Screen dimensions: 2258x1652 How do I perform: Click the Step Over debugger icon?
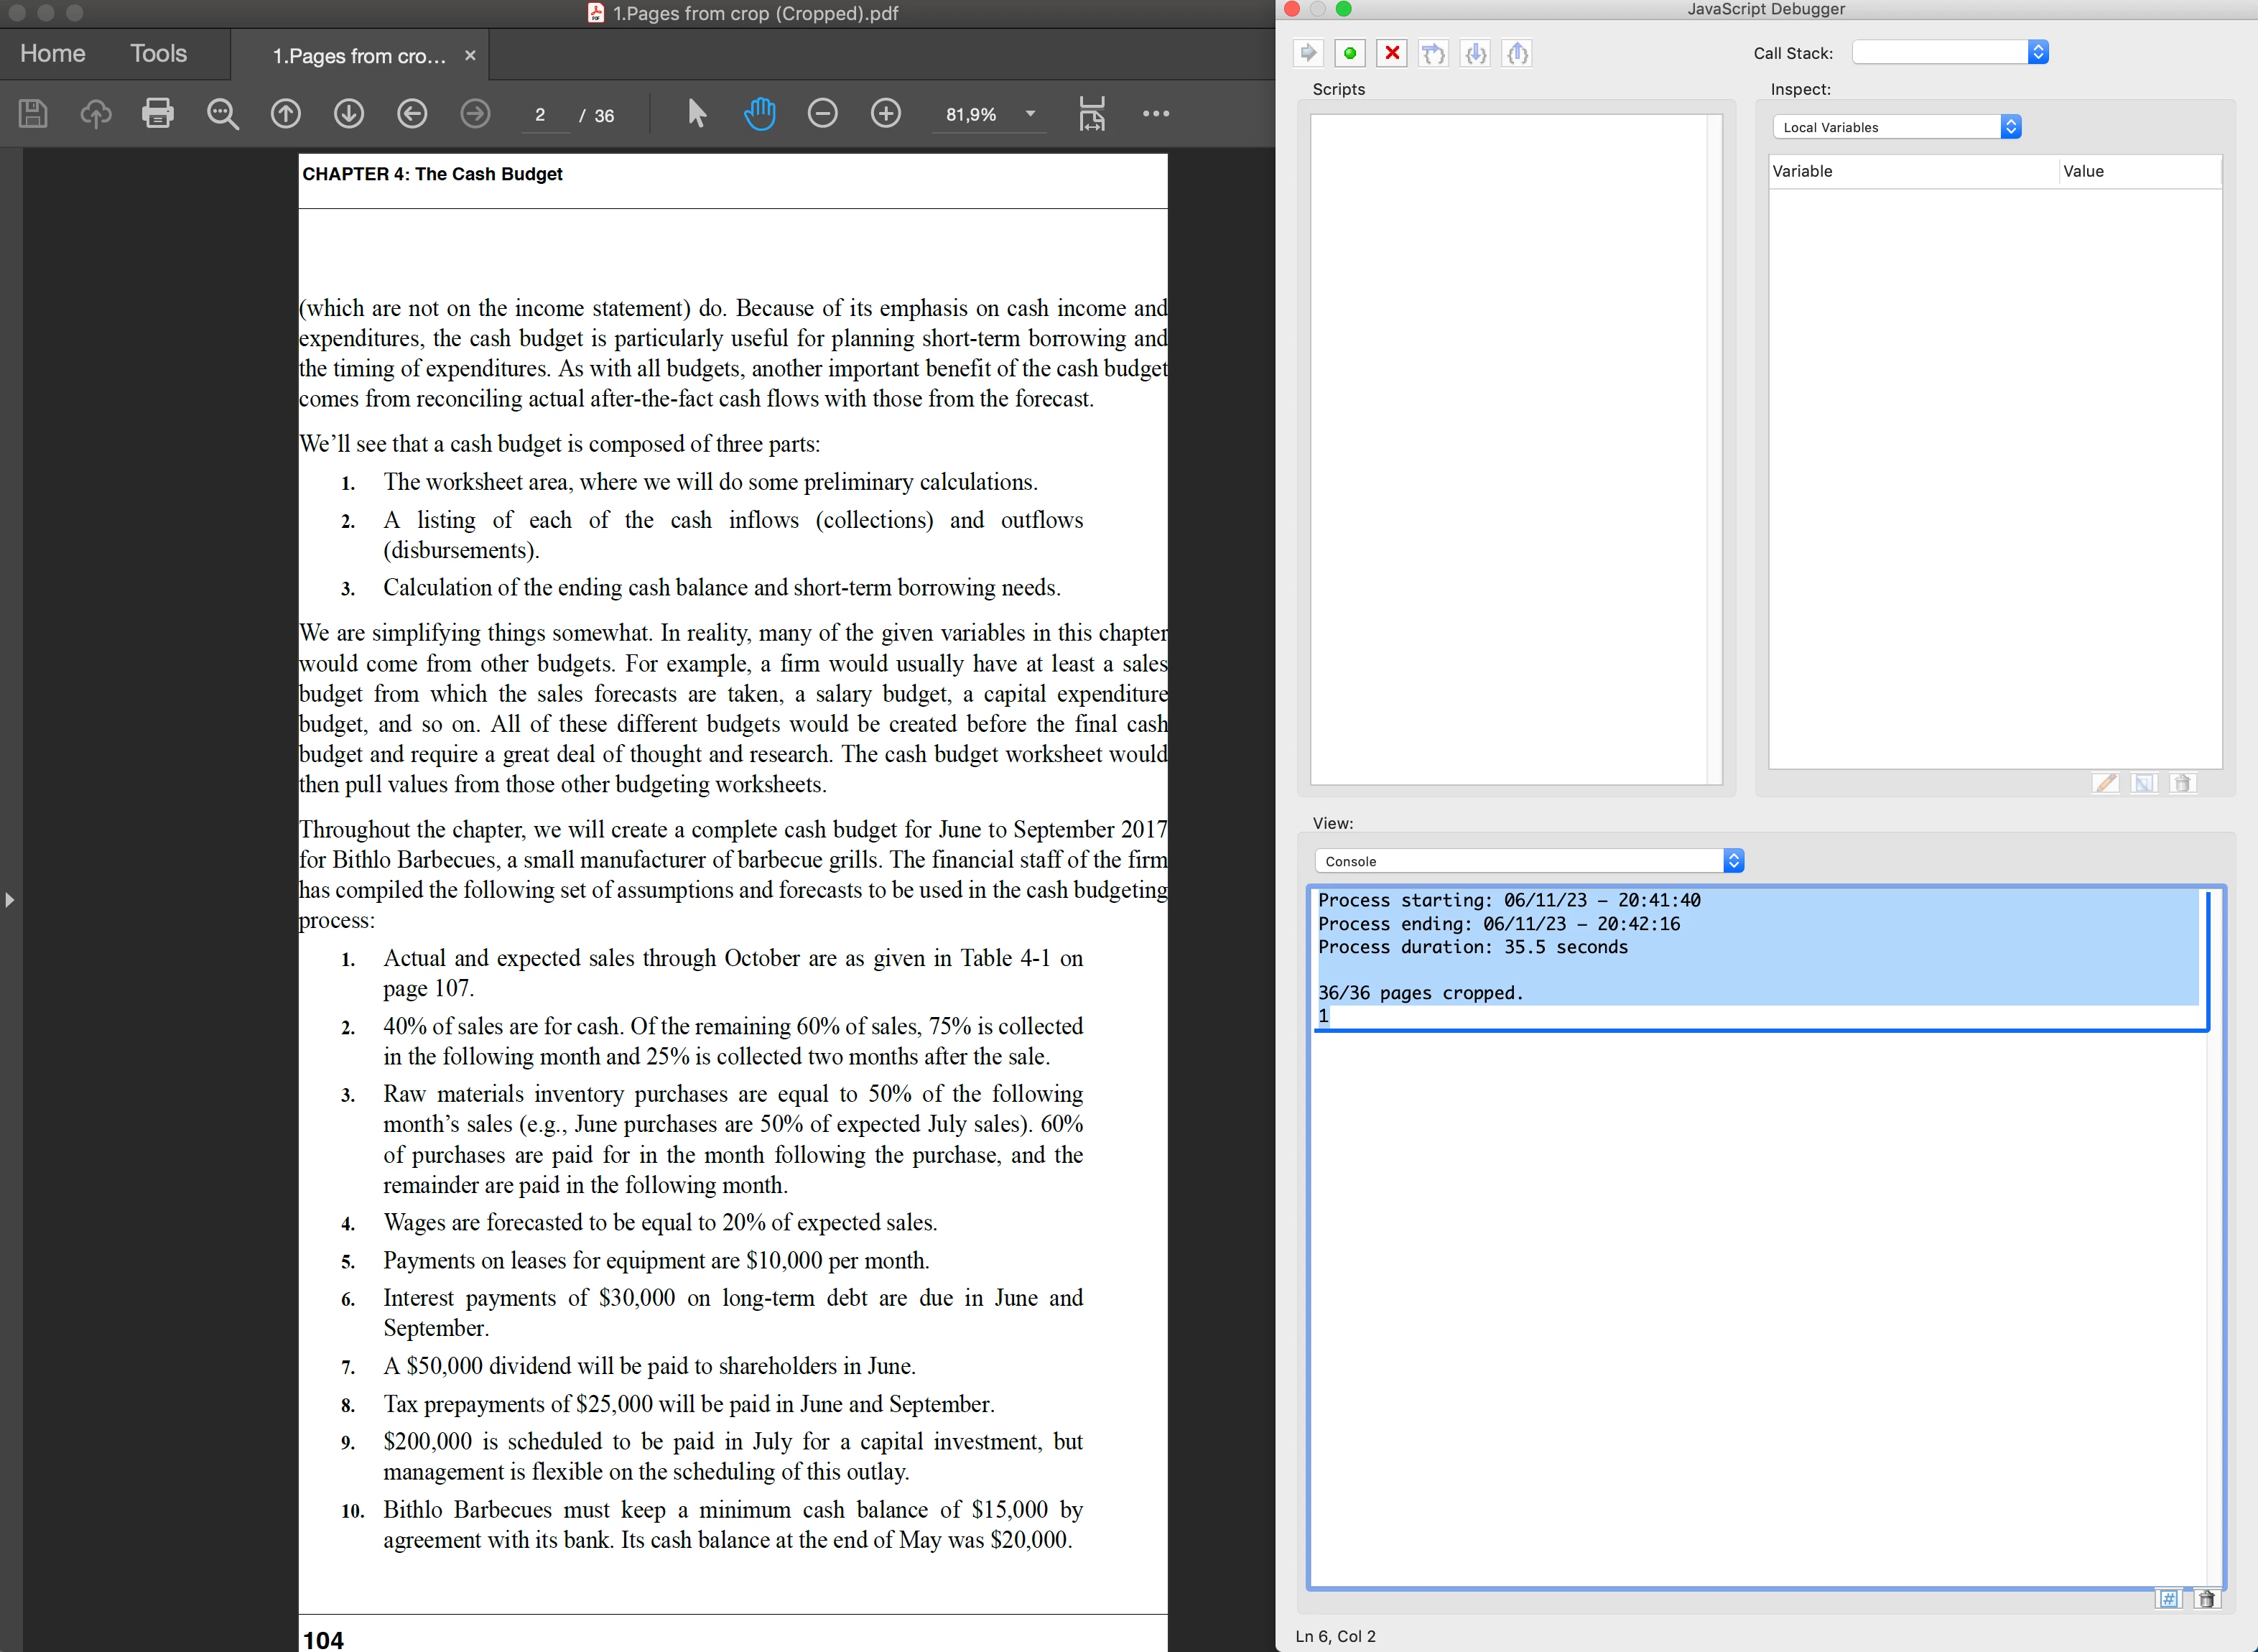point(1434,53)
